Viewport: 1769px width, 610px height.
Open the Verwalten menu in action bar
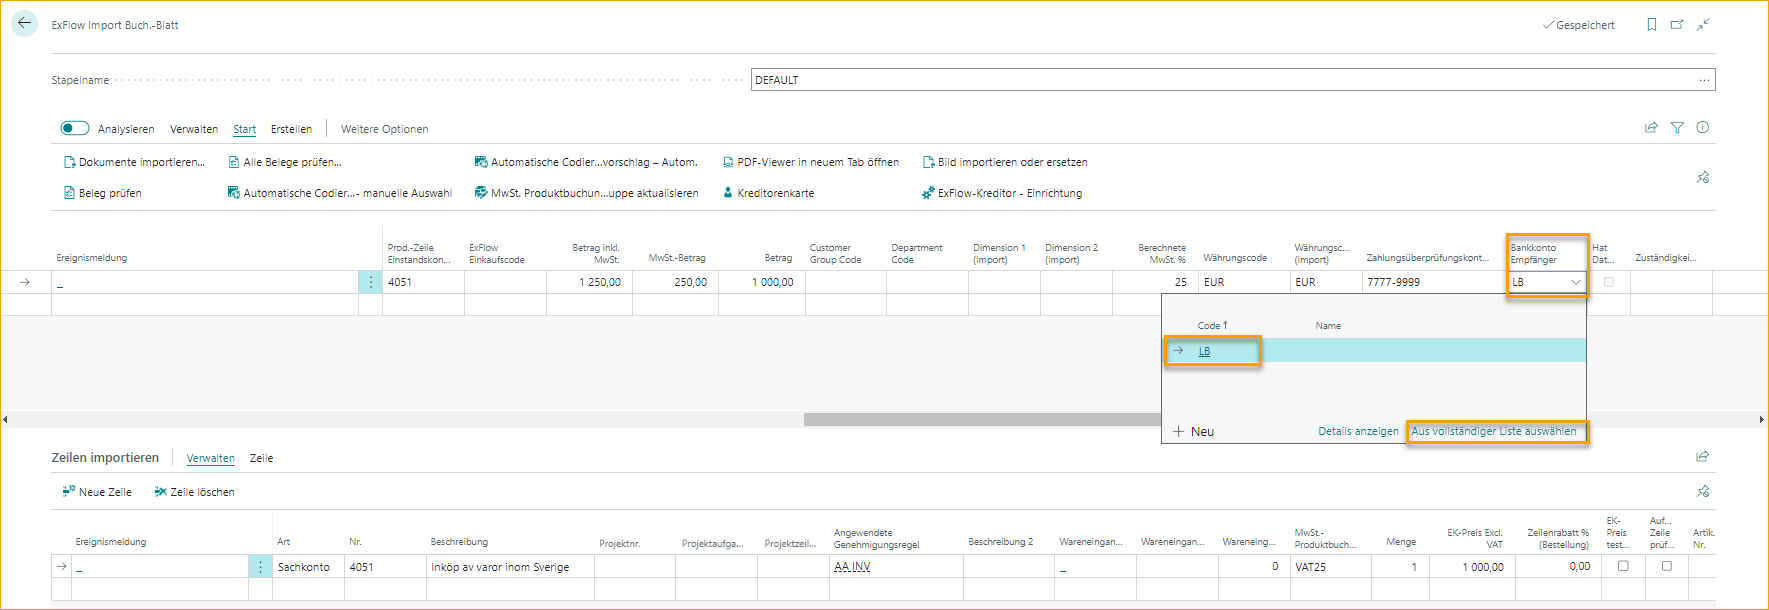pyautogui.click(x=194, y=129)
